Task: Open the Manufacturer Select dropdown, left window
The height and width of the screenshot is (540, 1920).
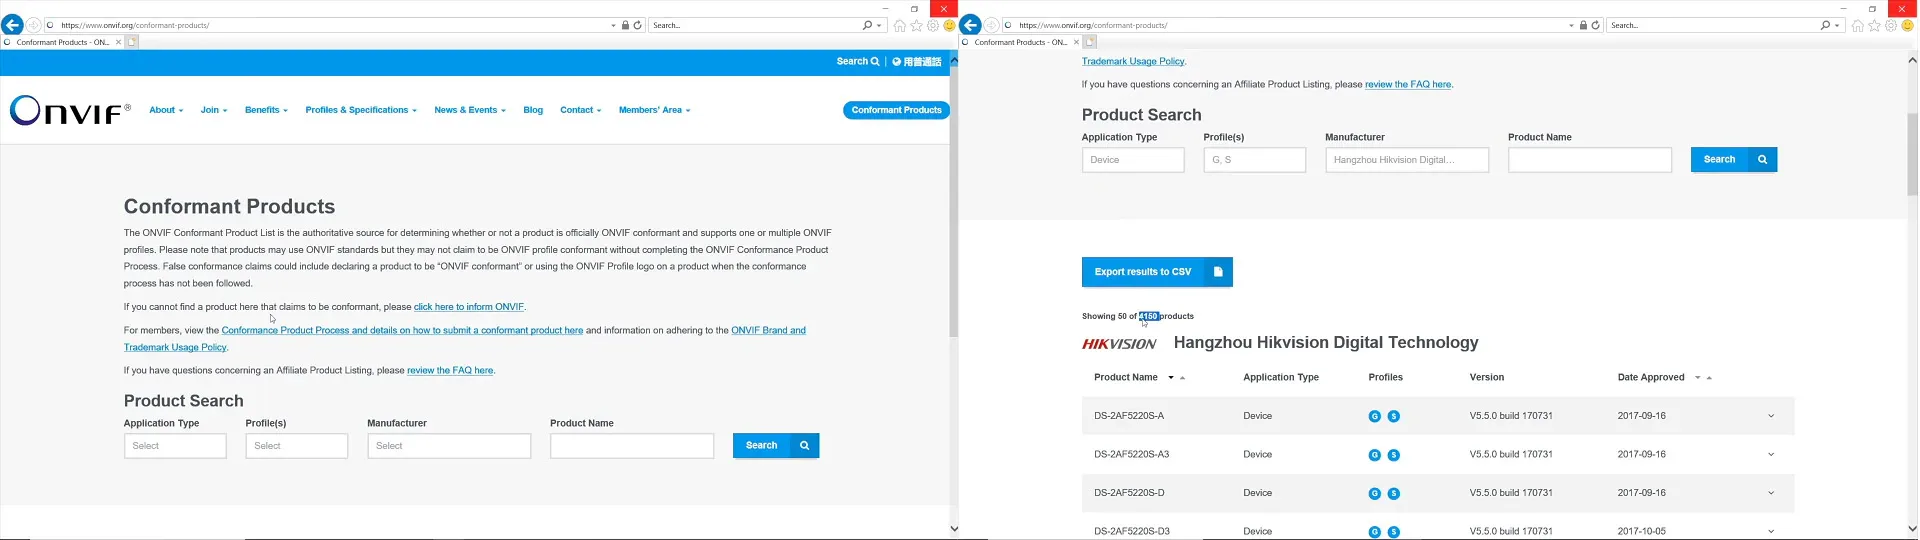Action: (449, 446)
